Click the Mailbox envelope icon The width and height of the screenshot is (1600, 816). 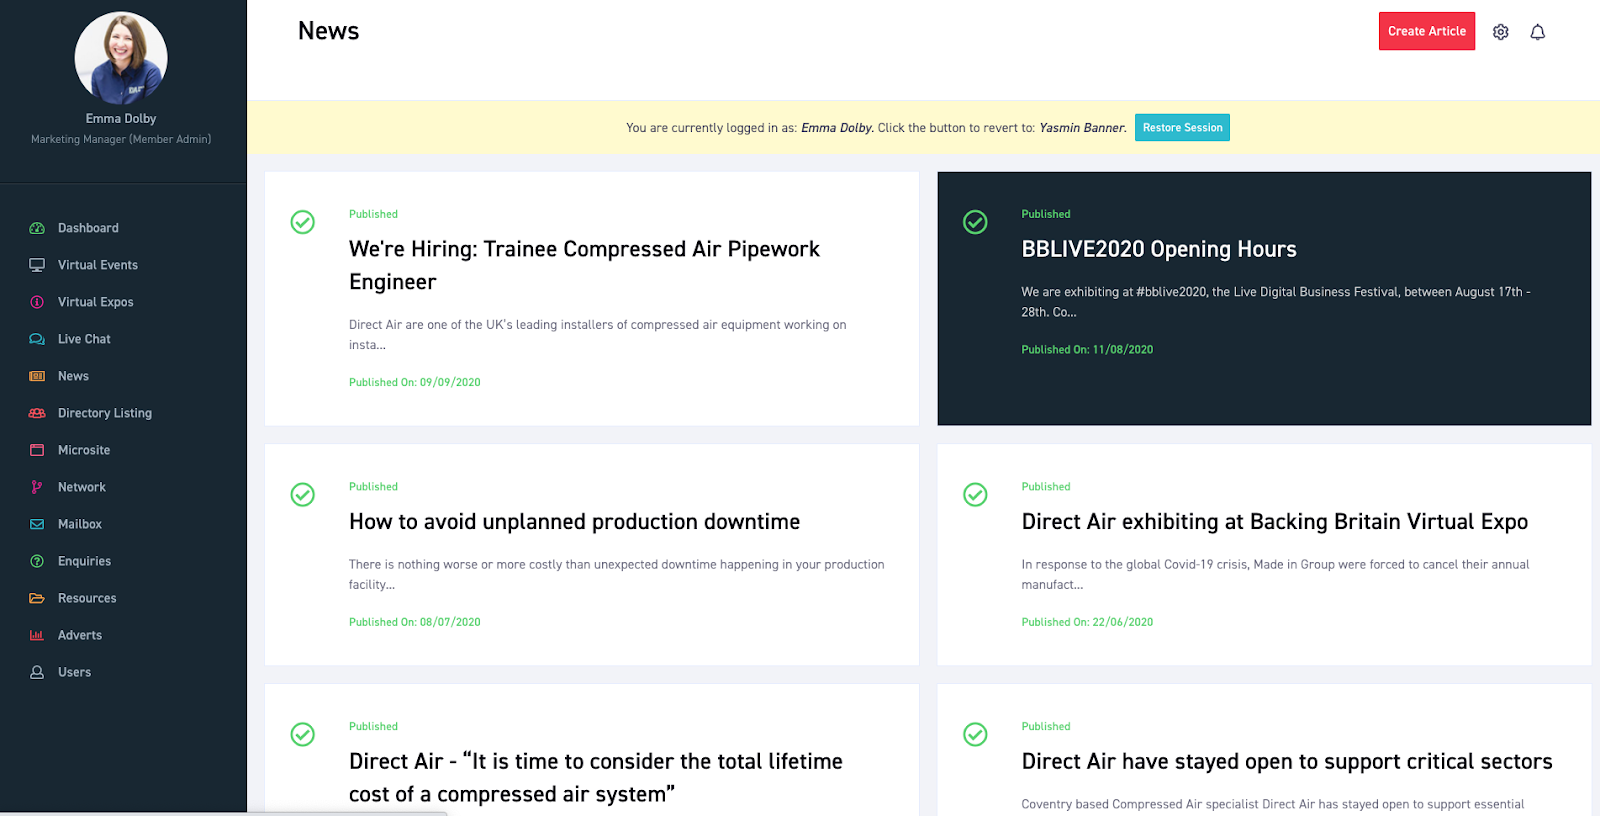tap(37, 524)
